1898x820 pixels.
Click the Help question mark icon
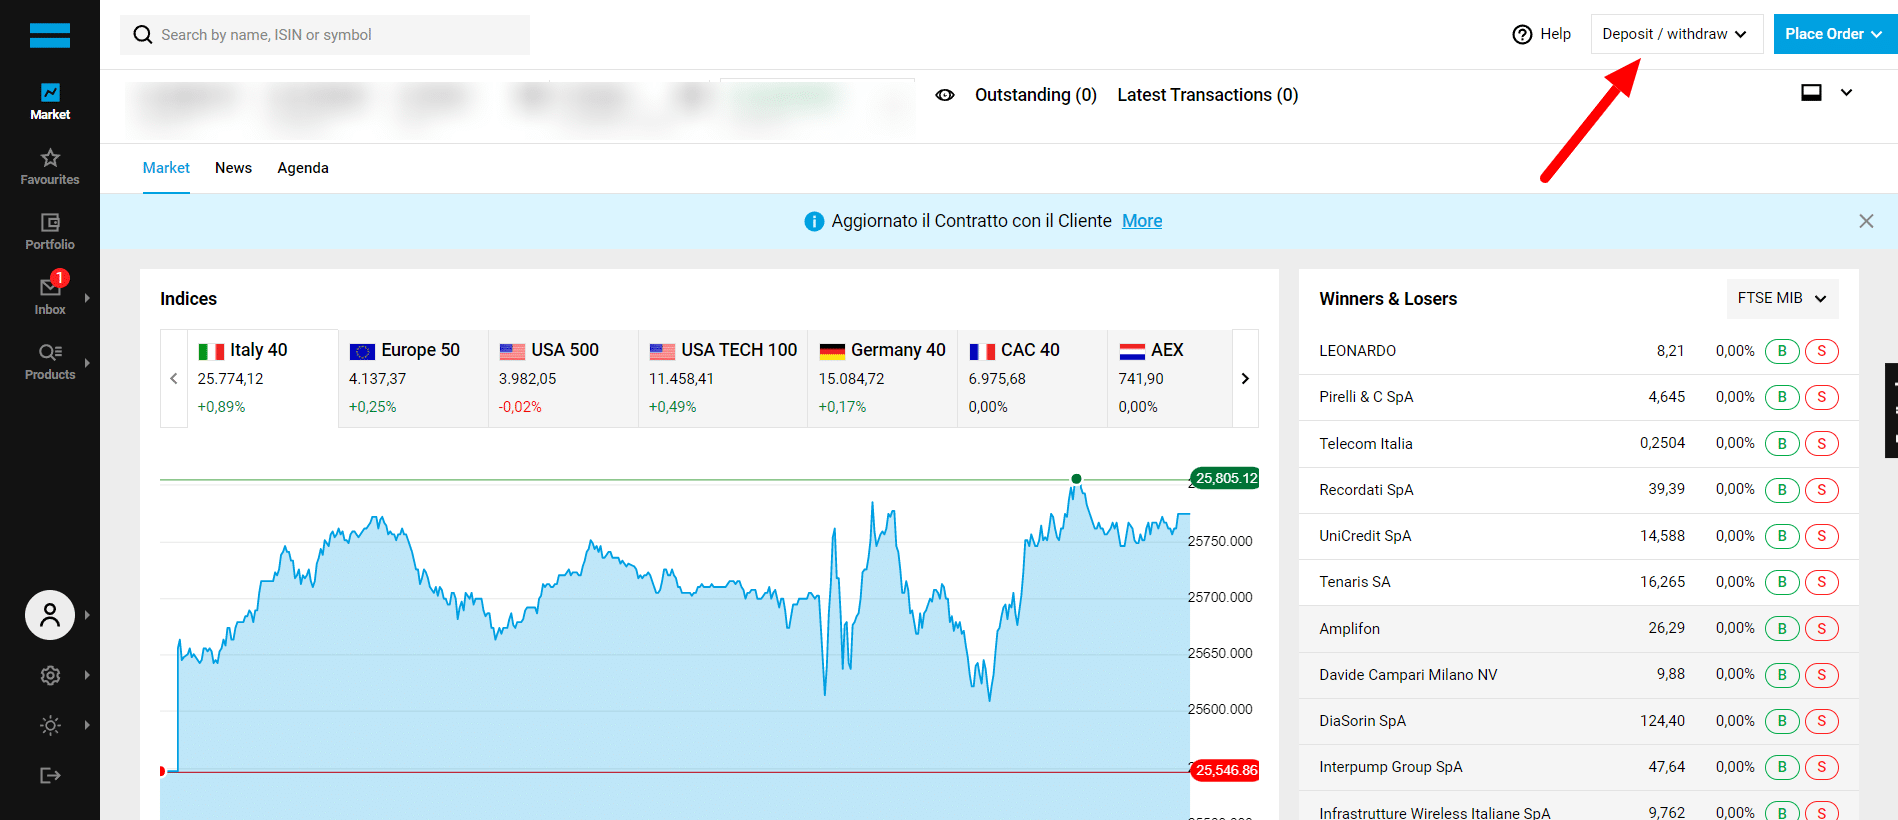click(1522, 35)
